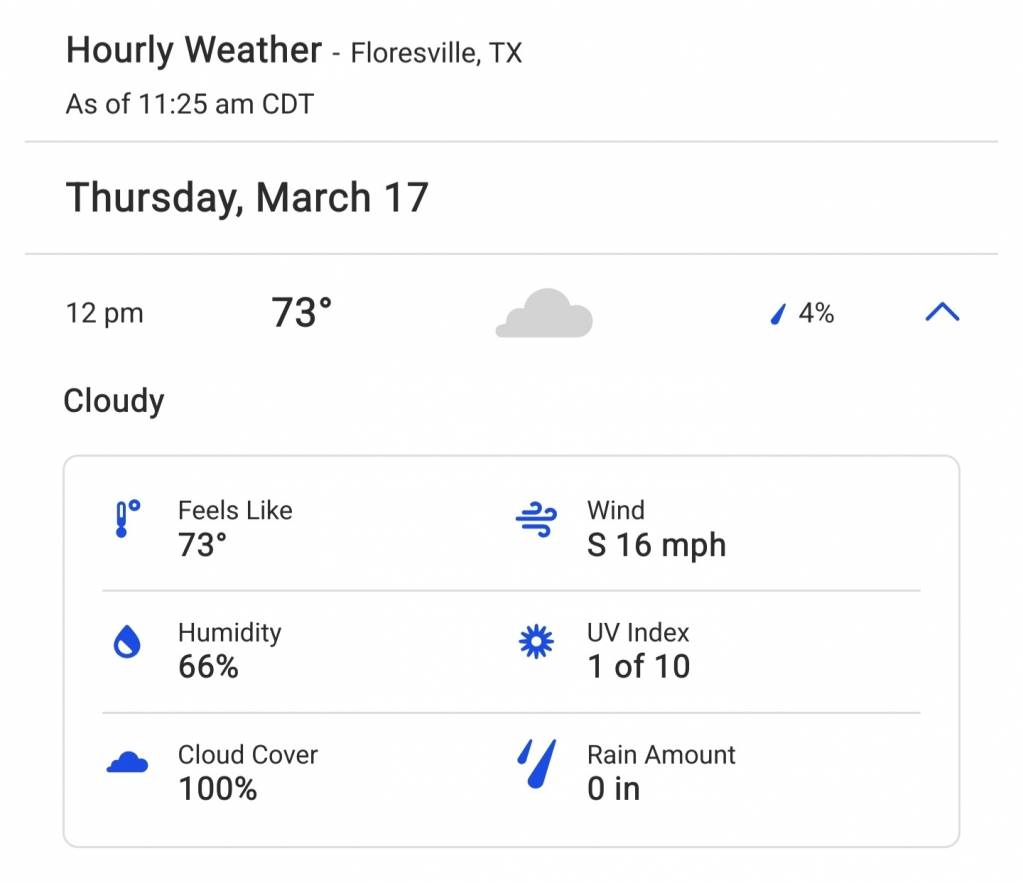Click the Hourly Weather heading
Viewport: 1023px width, 883px height.
(194, 50)
